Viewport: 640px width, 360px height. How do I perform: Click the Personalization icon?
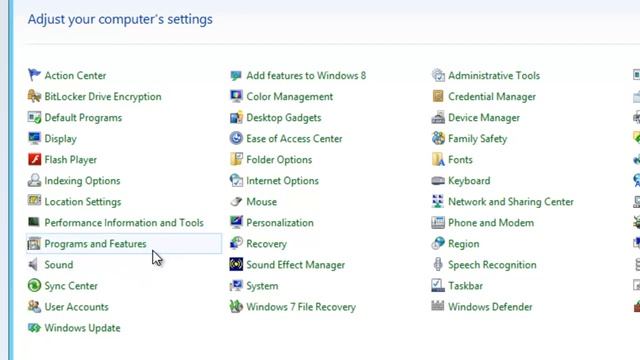(236, 222)
